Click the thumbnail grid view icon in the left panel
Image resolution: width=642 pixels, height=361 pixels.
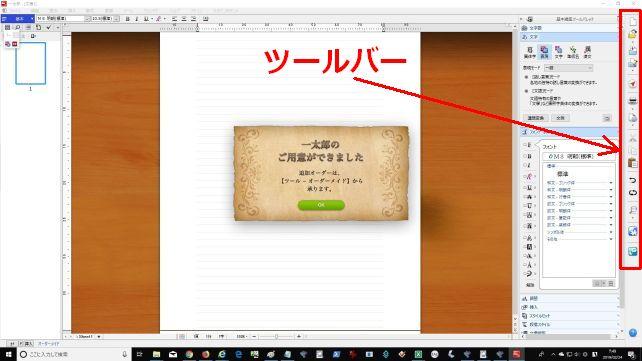click(x=7, y=27)
